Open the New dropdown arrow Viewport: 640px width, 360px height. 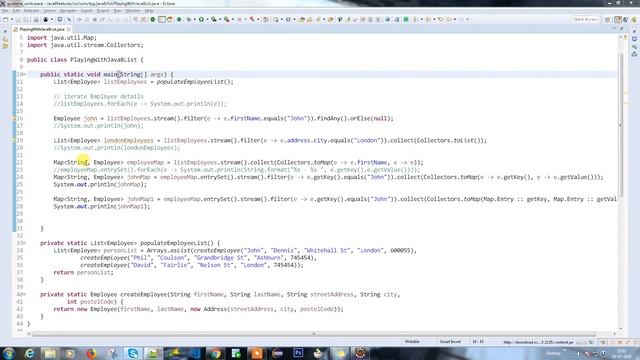11,19
